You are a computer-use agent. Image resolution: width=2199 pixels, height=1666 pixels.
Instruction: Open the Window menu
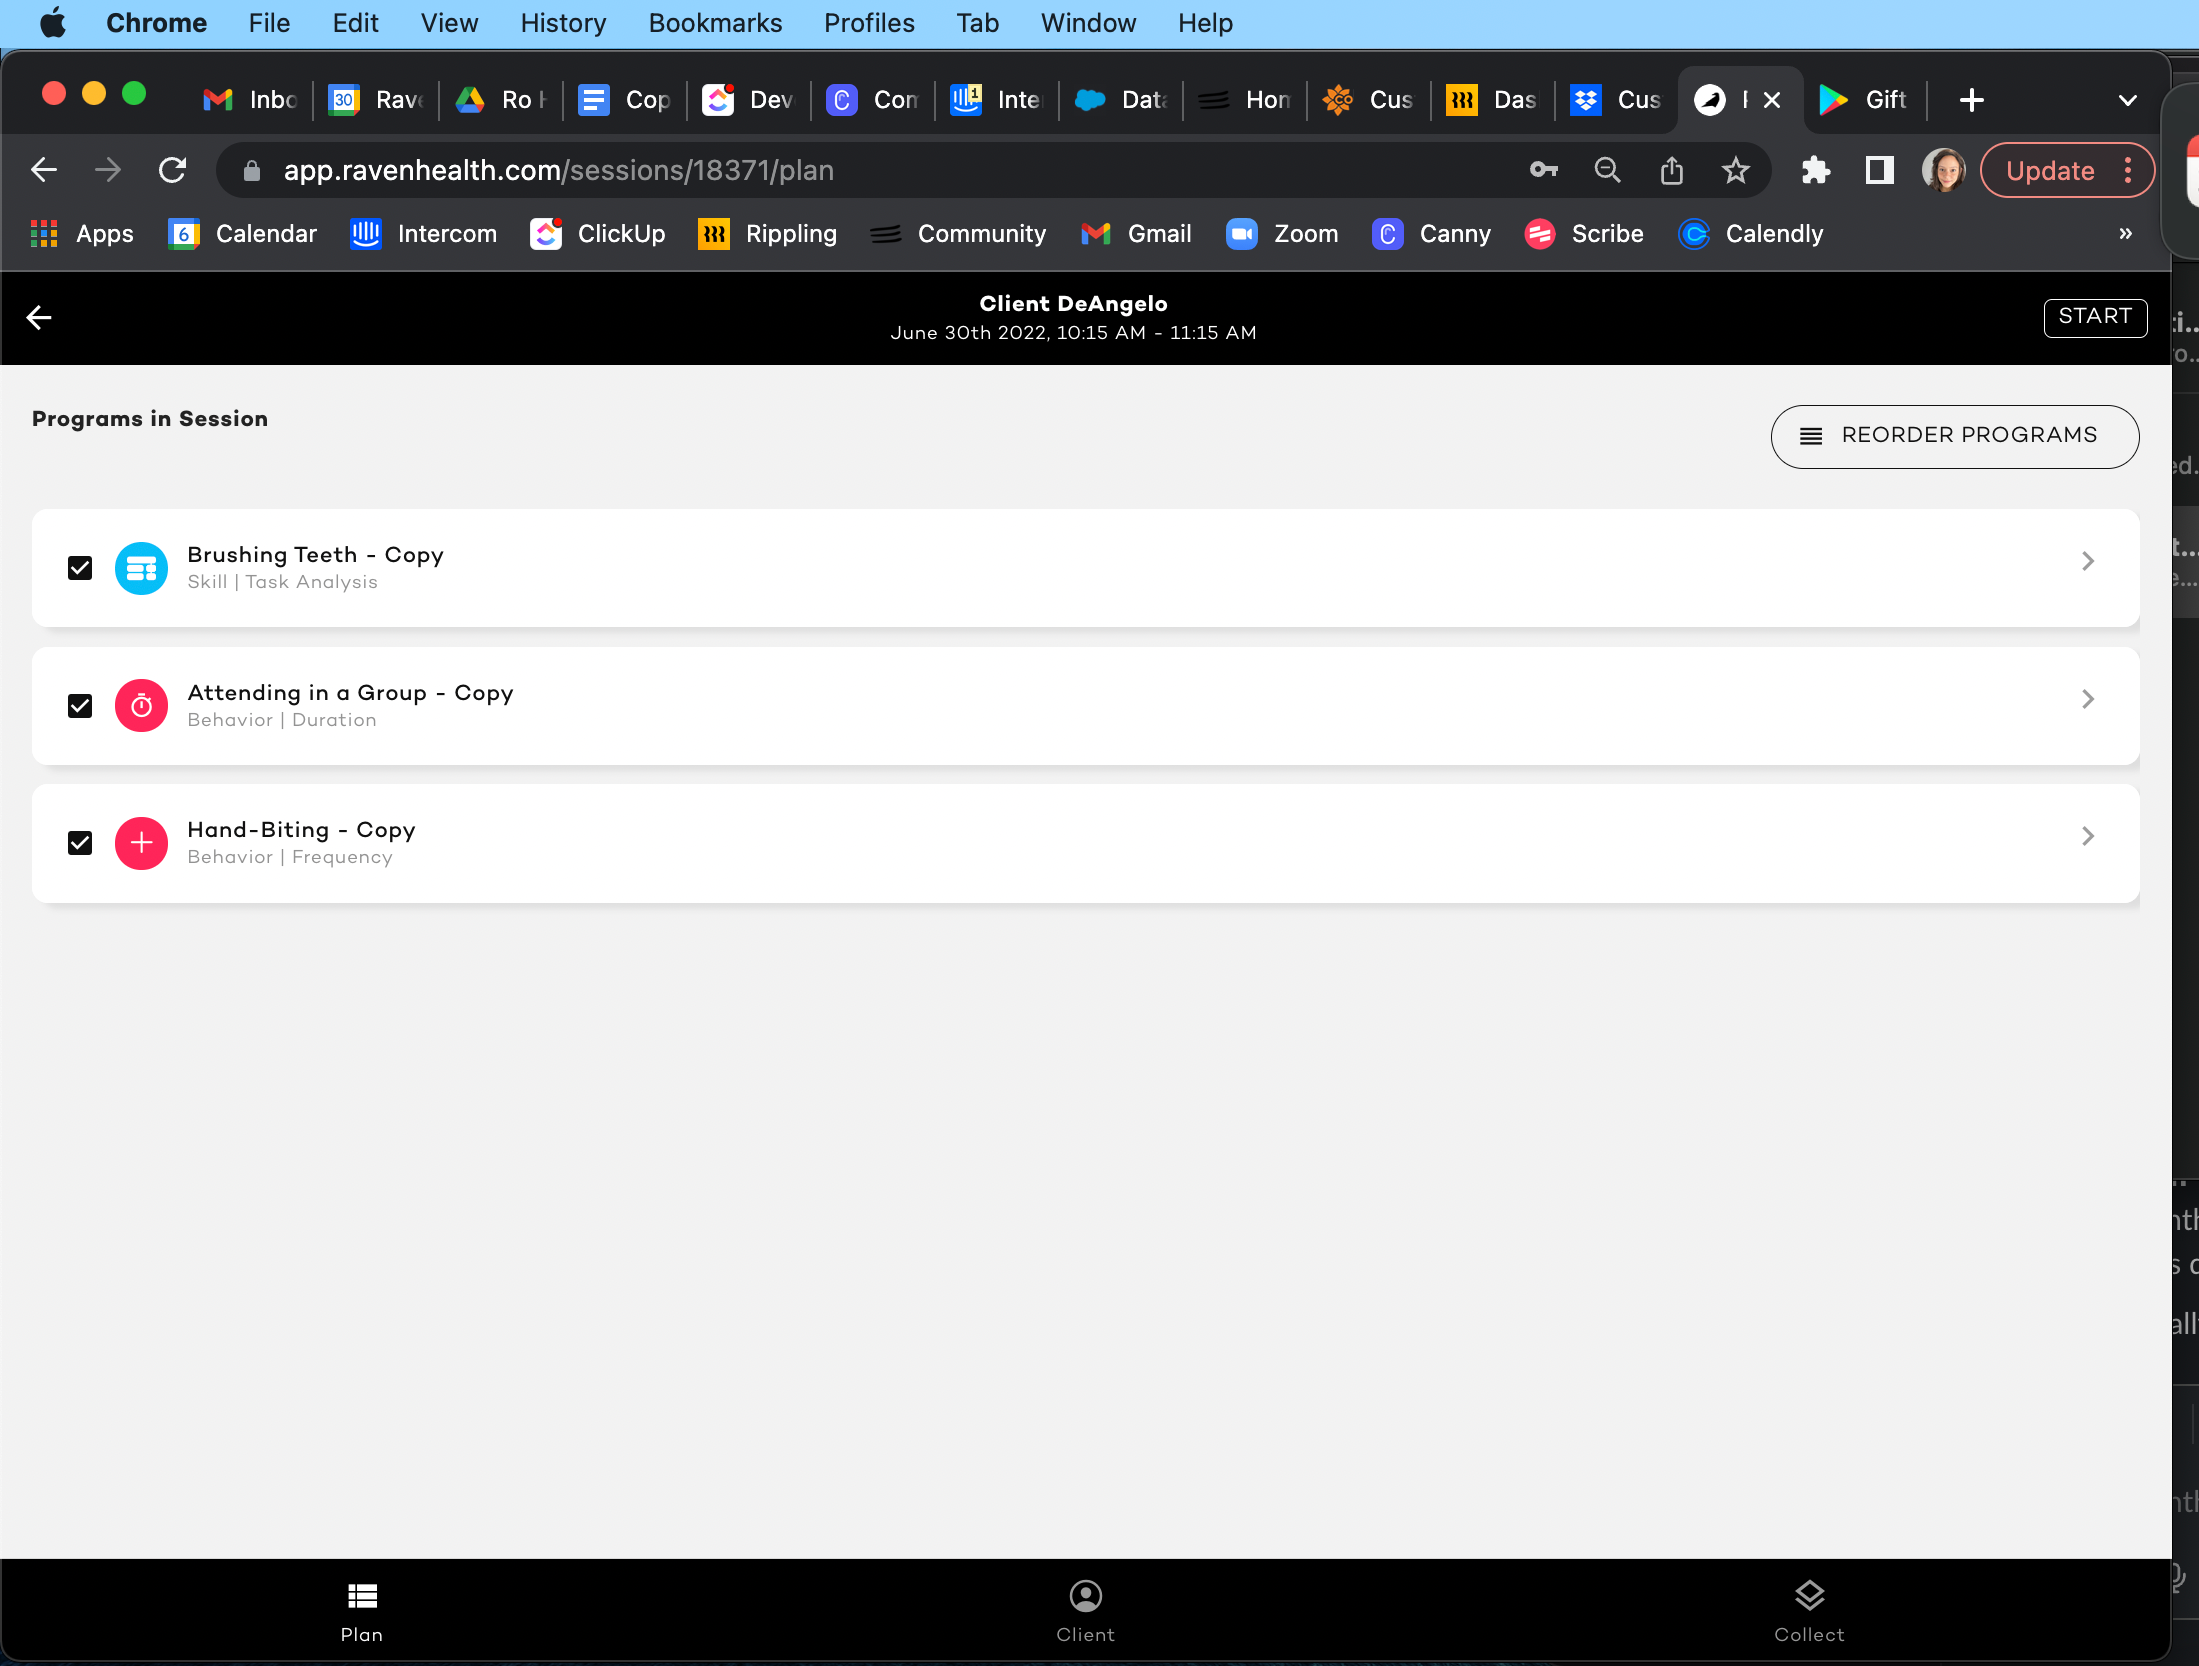point(1088,22)
